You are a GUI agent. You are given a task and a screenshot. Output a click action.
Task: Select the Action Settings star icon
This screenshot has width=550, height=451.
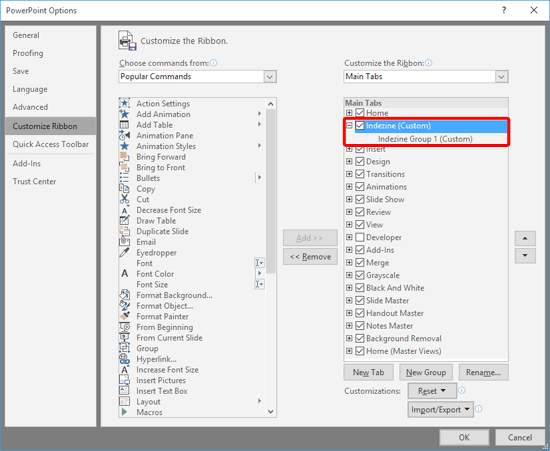click(125, 103)
